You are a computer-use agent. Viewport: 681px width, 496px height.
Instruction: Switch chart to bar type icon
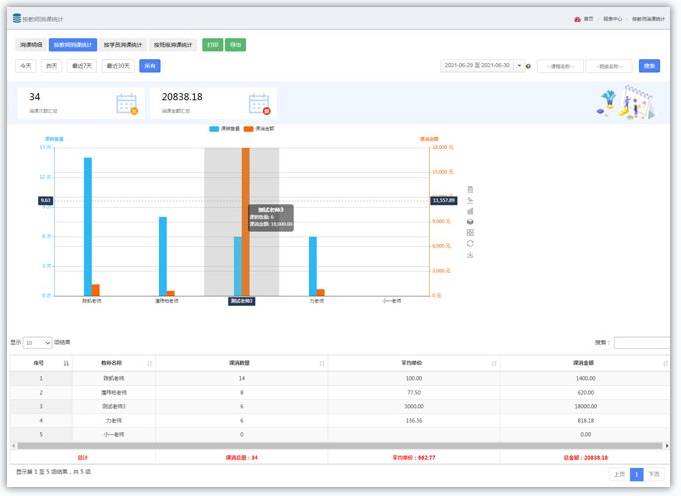(x=470, y=211)
